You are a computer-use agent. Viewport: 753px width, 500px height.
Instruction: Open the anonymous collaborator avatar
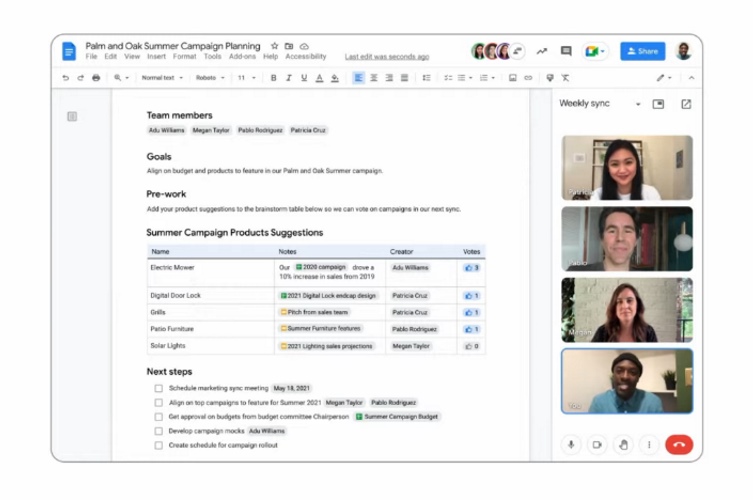pyautogui.click(x=517, y=51)
